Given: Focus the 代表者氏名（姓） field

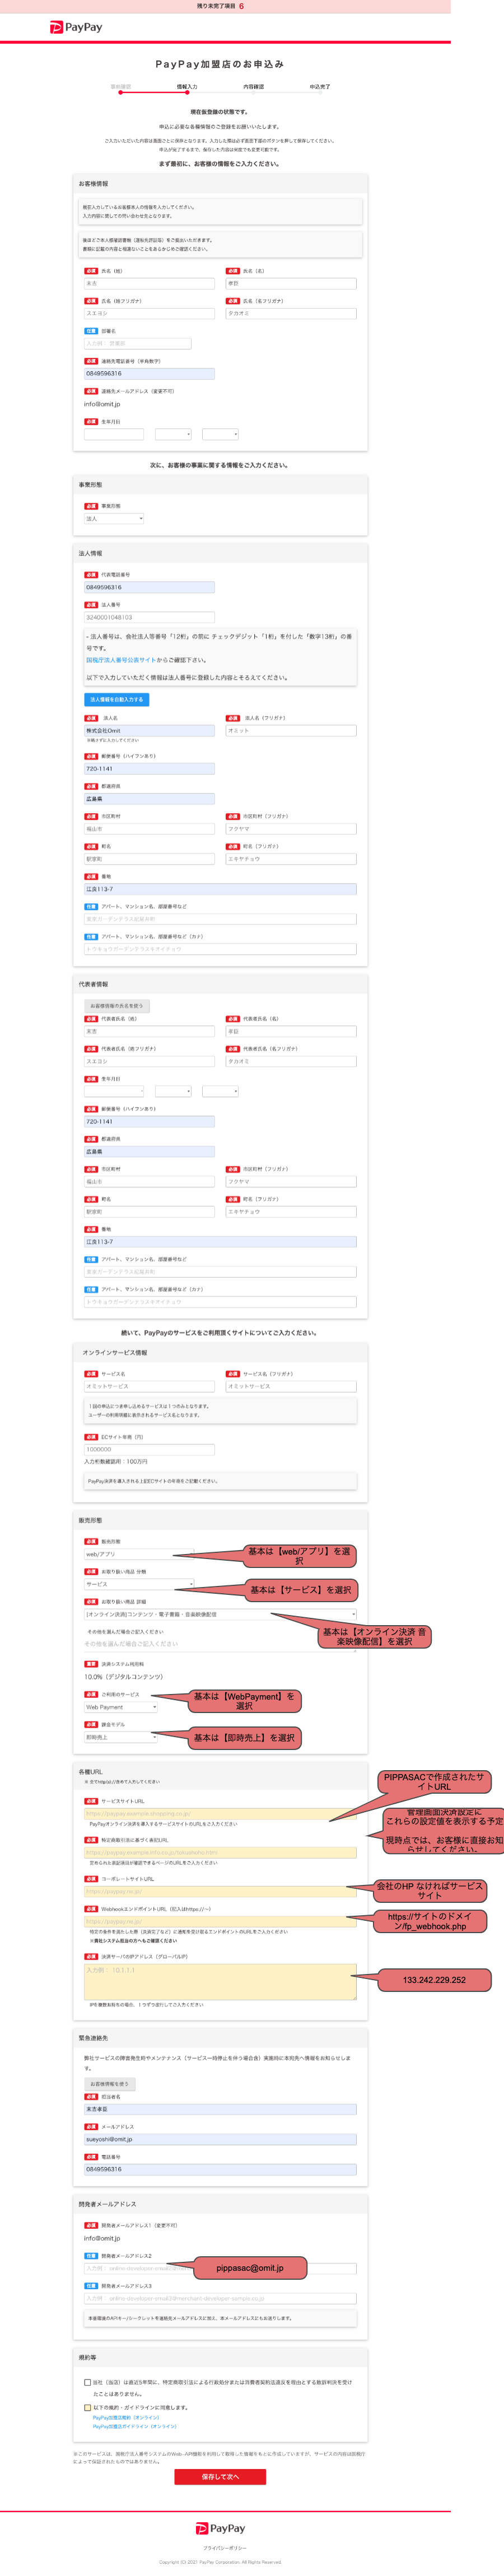Looking at the screenshot, I should (x=149, y=1031).
